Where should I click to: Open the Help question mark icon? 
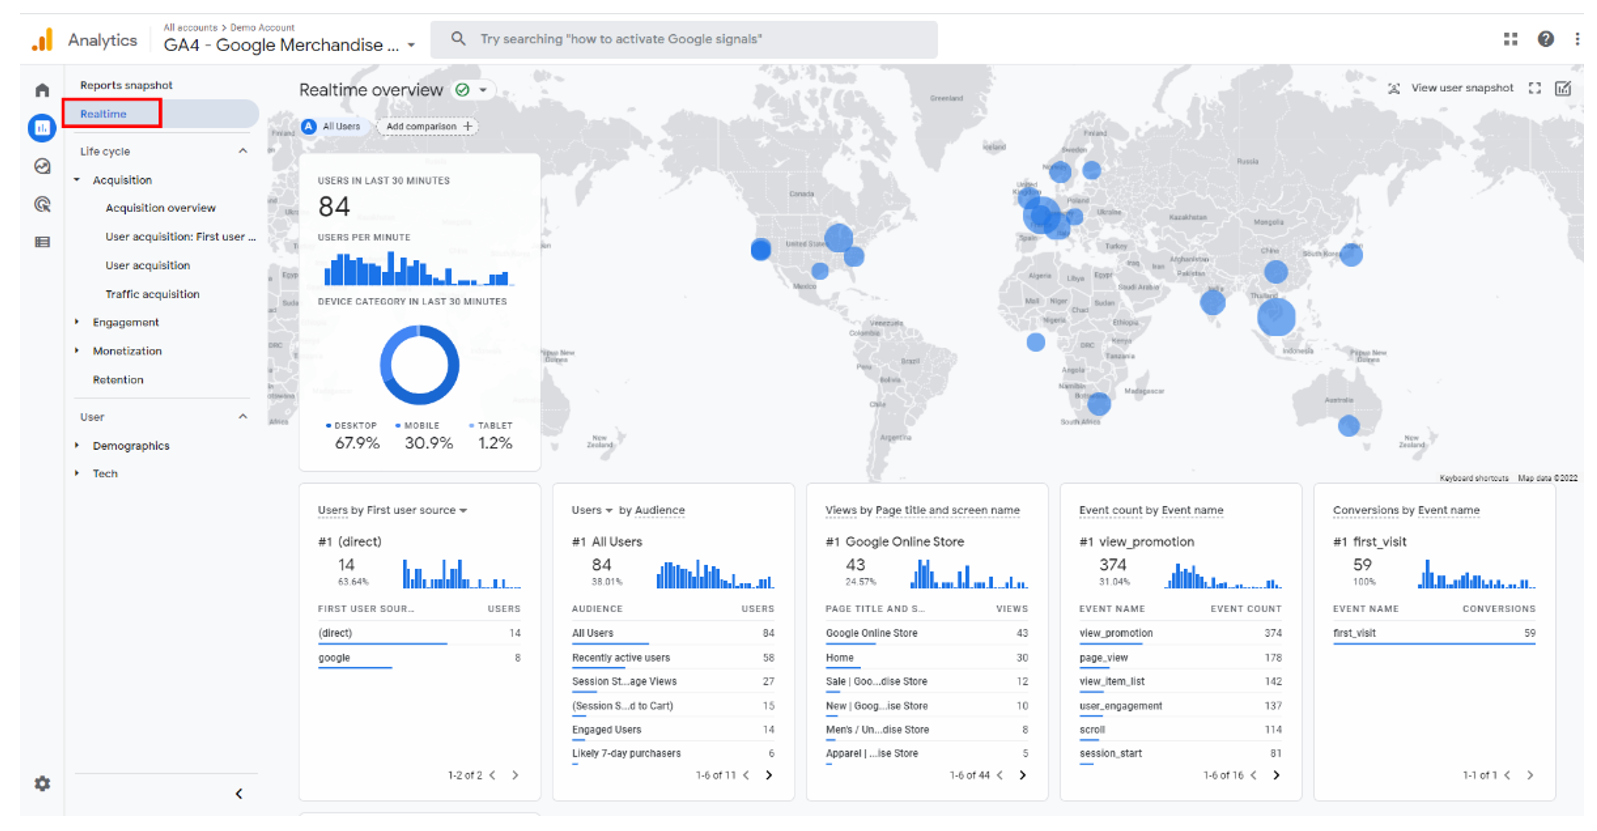click(1545, 39)
